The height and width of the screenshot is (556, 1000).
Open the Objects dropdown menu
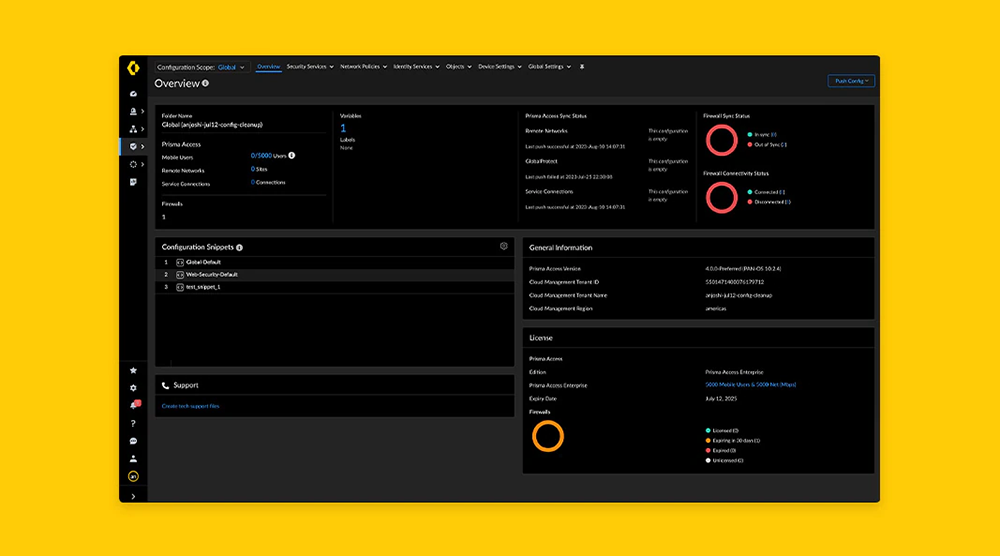tap(459, 66)
